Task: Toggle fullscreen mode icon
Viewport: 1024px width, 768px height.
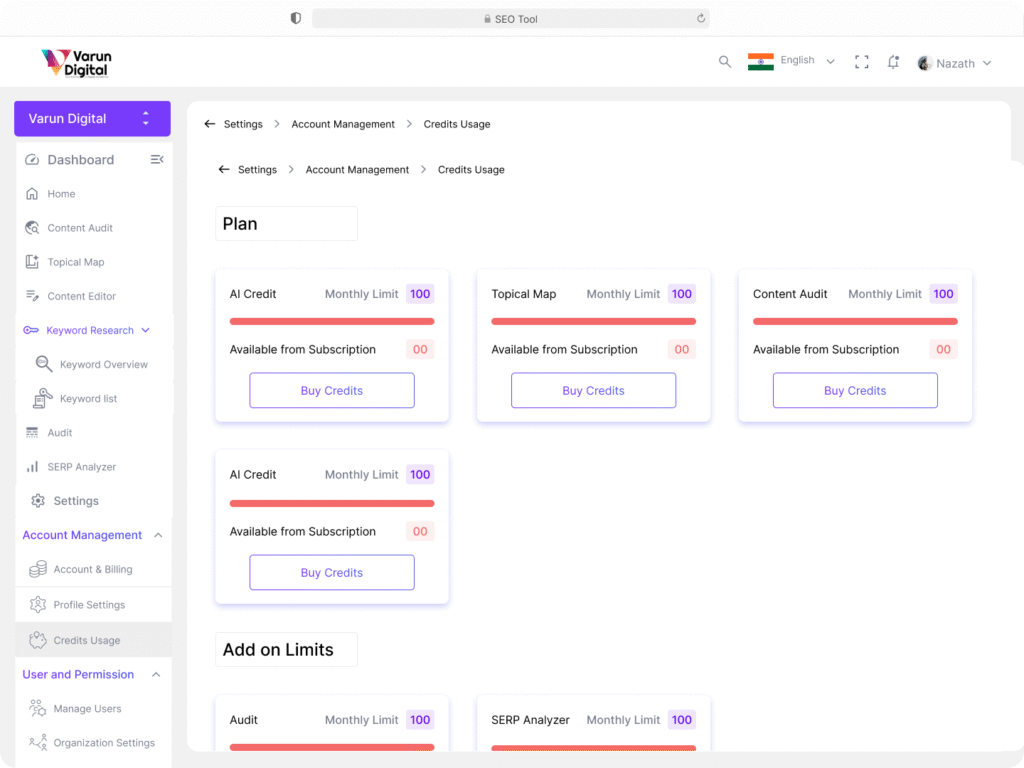Action: [x=861, y=62]
